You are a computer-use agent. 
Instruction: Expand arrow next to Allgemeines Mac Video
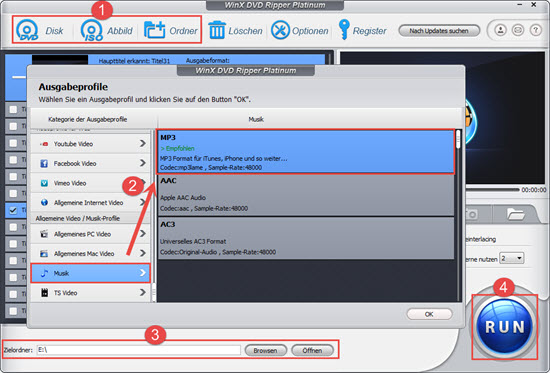click(142, 253)
